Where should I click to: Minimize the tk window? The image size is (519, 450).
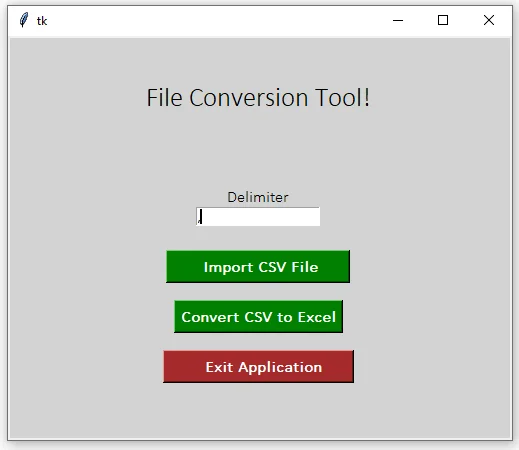[x=398, y=20]
